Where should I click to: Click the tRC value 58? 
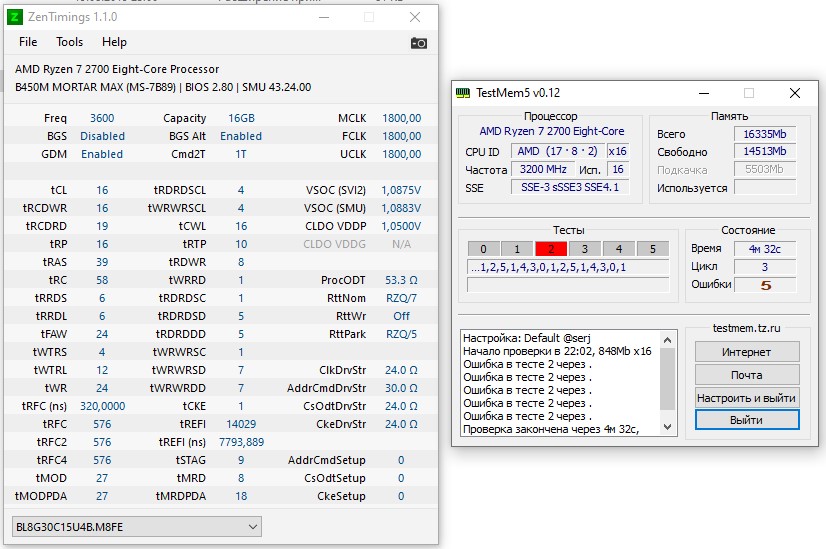tap(102, 280)
